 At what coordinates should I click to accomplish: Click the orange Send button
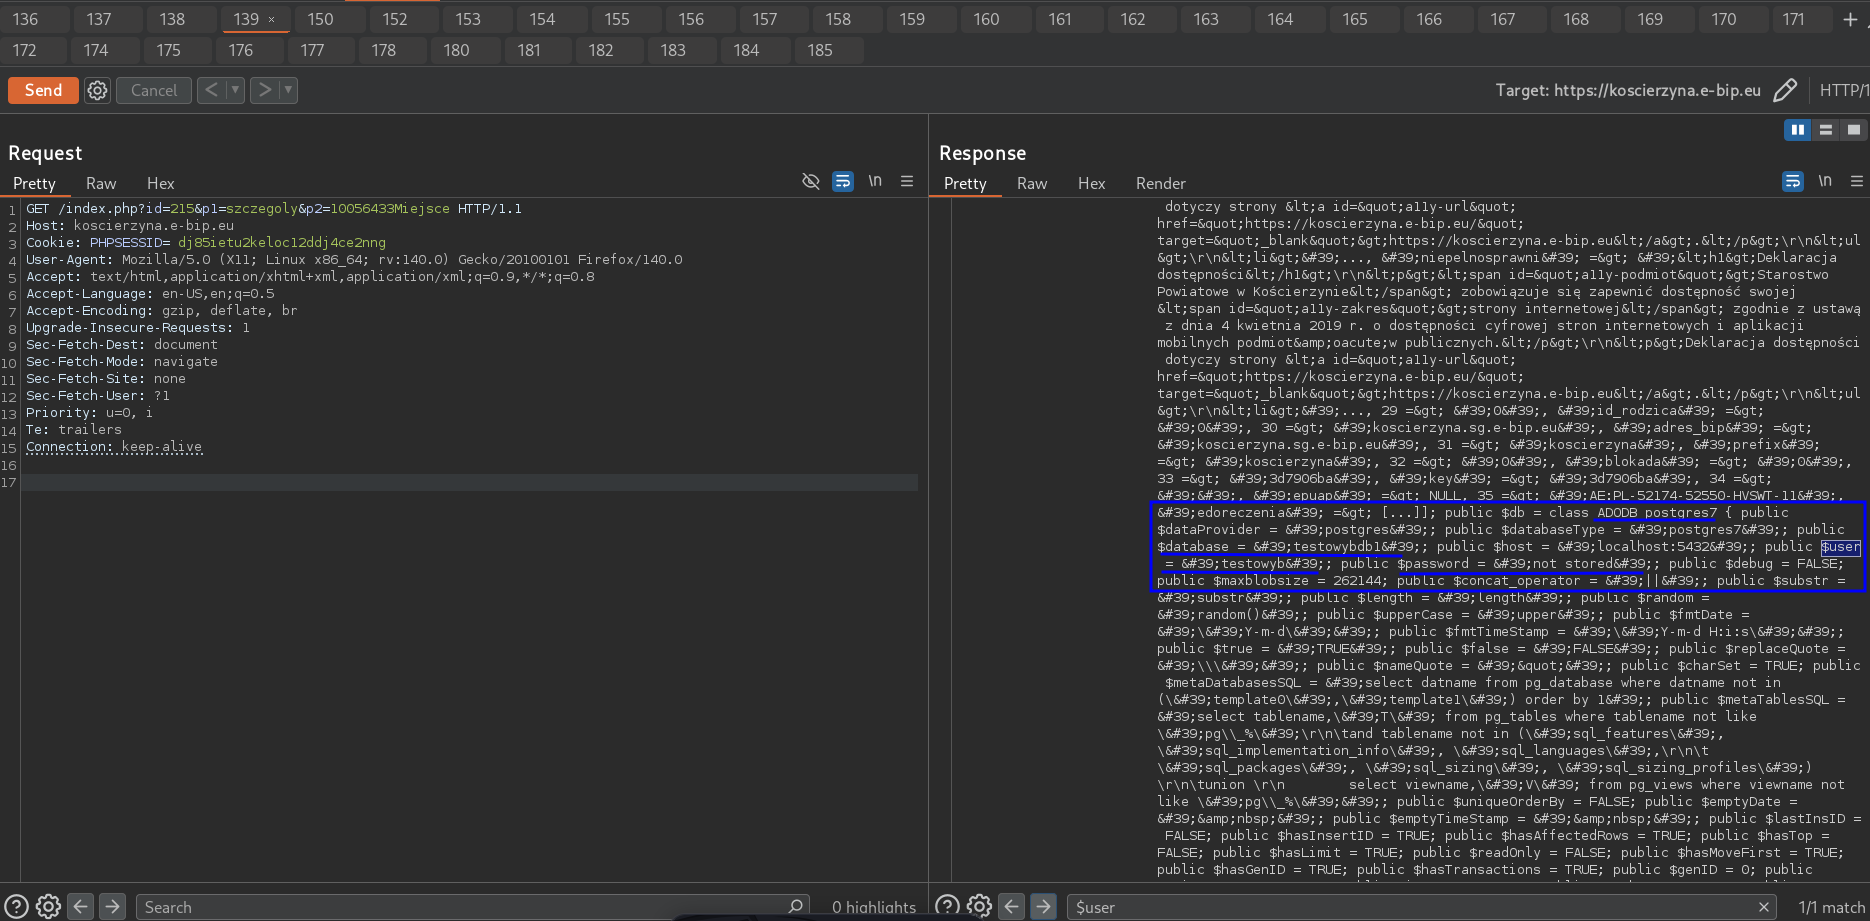pyautogui.click(x=43, y=90)
